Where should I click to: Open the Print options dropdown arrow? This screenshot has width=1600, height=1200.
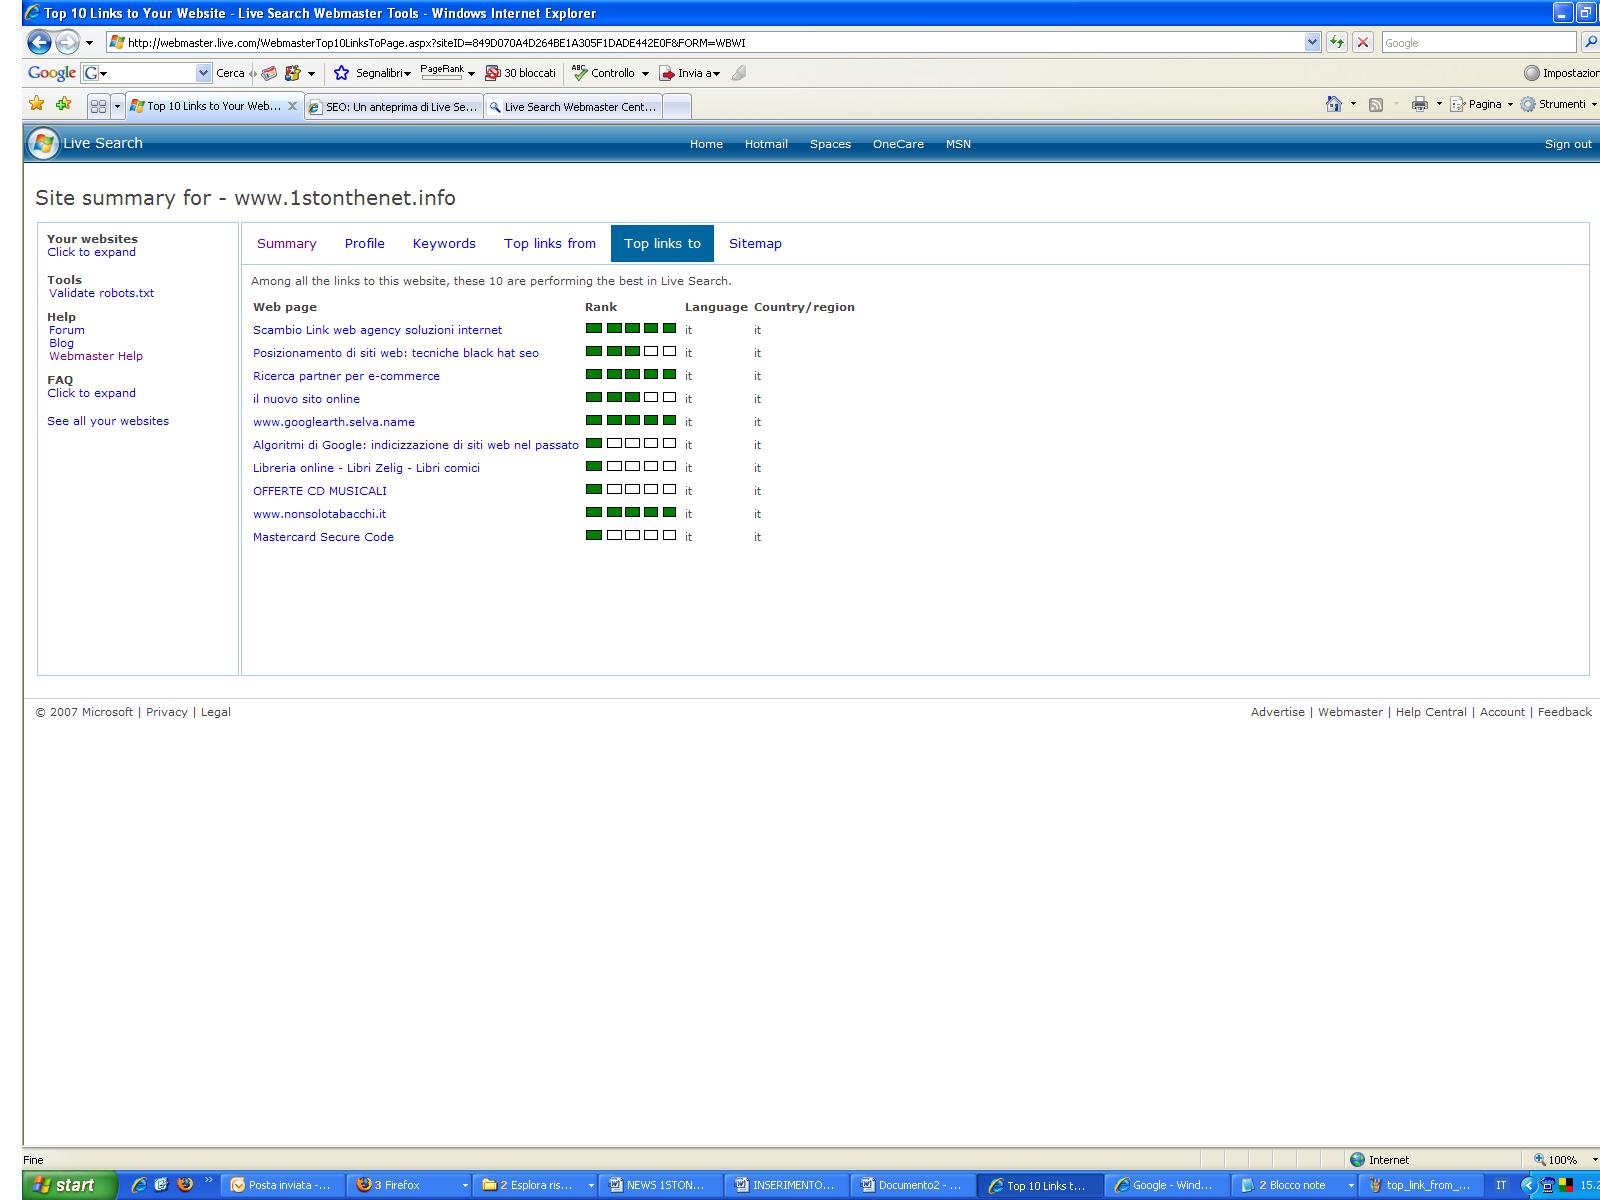point(1439,104)
